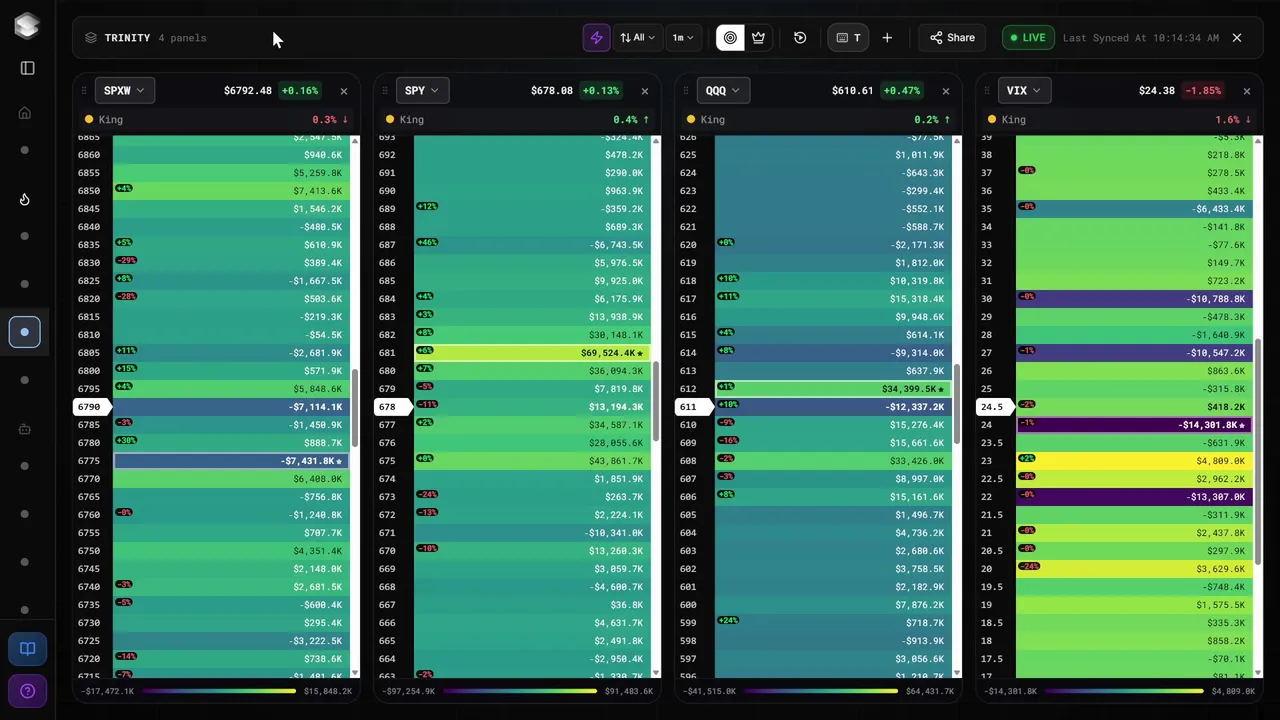Click the King indicator in QQQ panel
This screenshot has width=1280, height=720.
pyautogui.click(x=705, y=119)
